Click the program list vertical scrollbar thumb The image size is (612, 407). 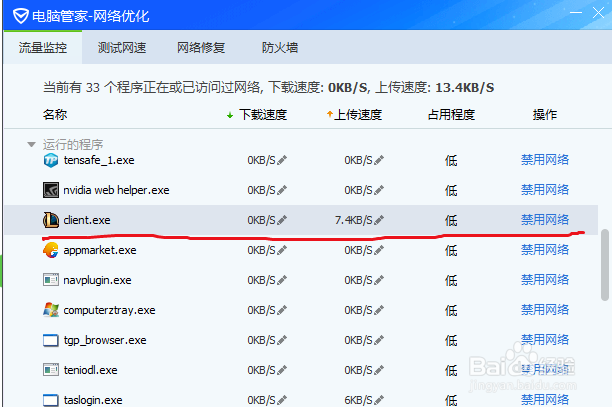605,265
